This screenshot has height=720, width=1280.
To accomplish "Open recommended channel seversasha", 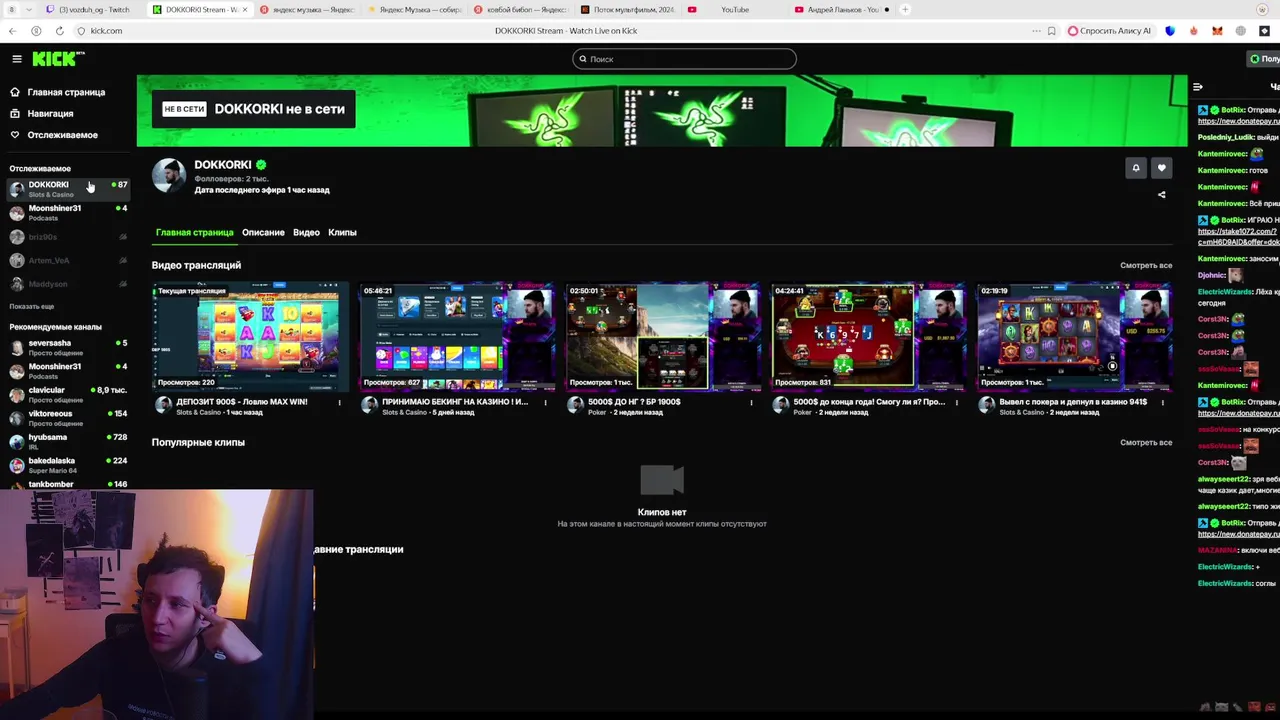I will (x=68, y=347).
